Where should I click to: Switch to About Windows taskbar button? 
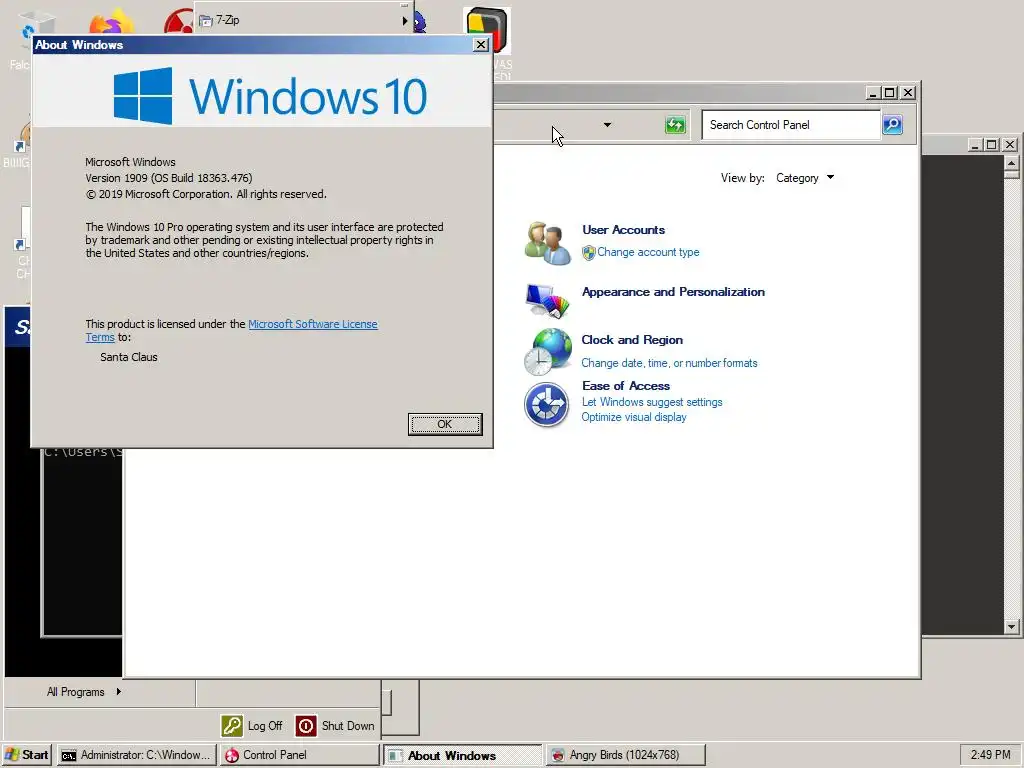click(x=462, y=755)
